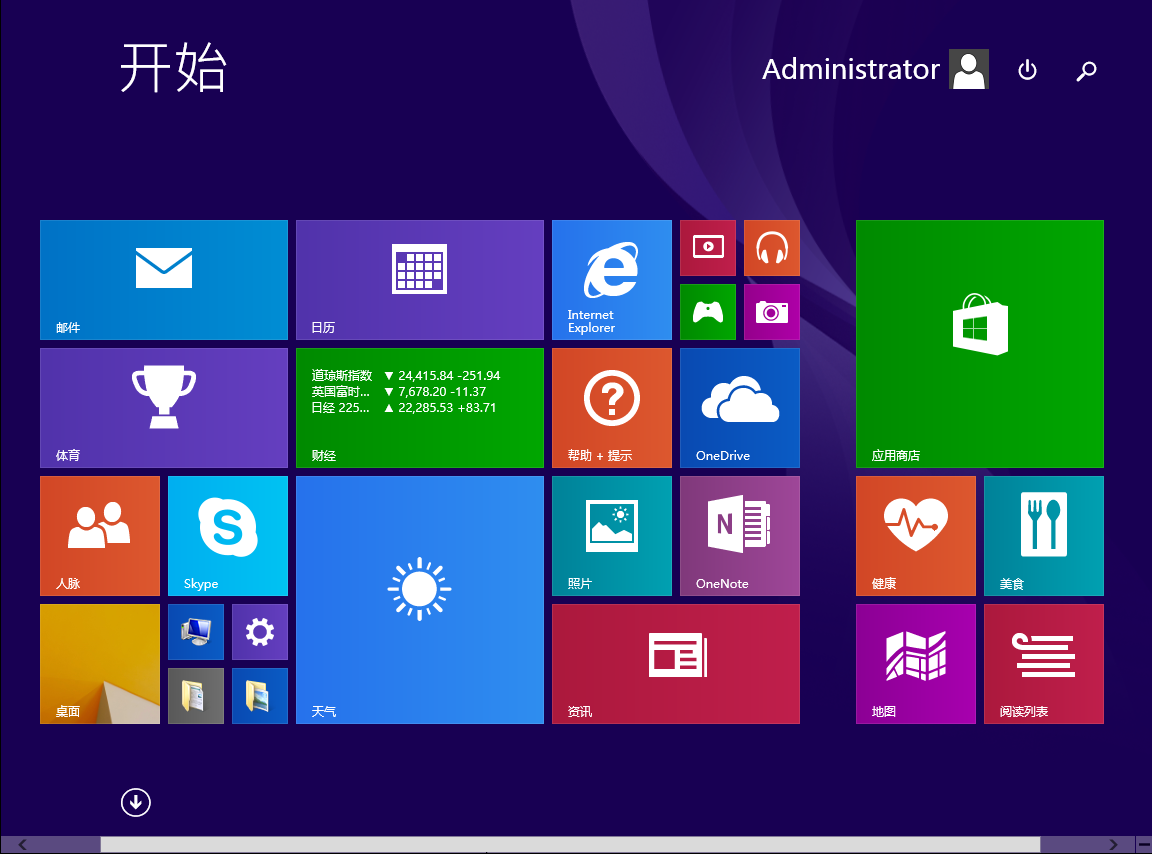Open the 美食 (Food) tile
This screenshot has width=1152, height=854.
(1044, 536)
